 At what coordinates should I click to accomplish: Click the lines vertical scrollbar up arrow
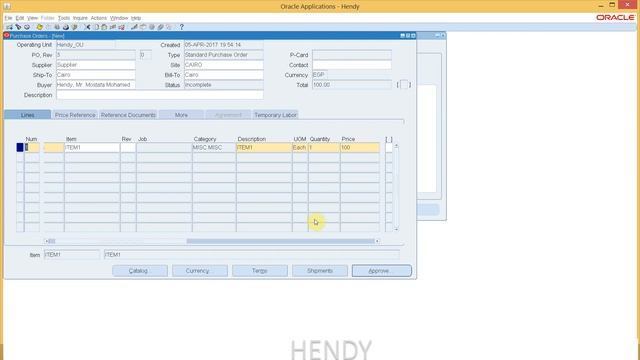click(396, 146)
